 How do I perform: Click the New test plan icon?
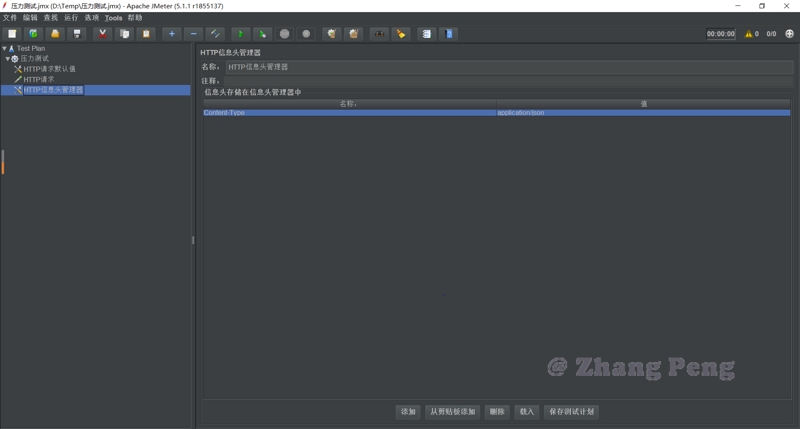pos(12,34)
